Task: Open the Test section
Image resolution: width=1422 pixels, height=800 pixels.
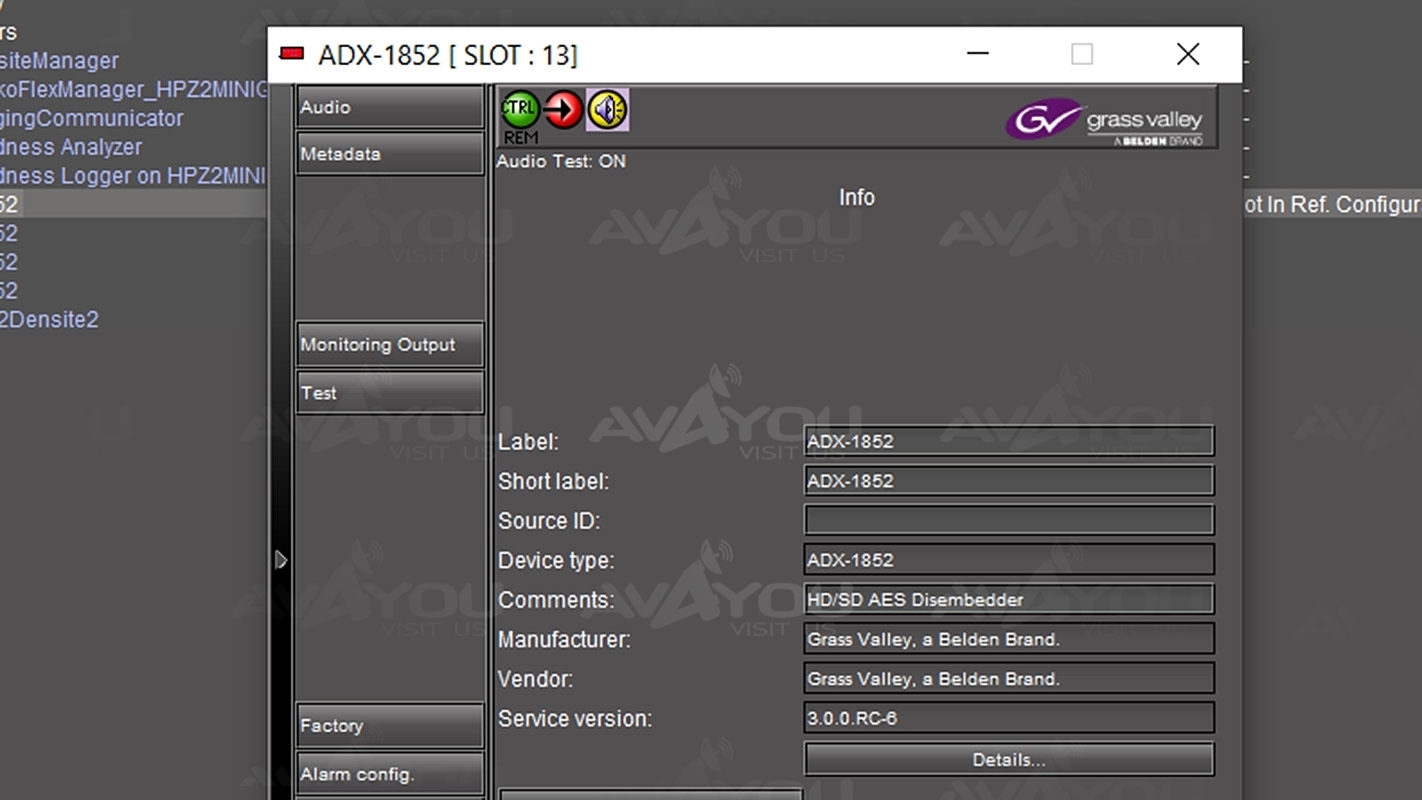Action: click(x=389, y=393)
